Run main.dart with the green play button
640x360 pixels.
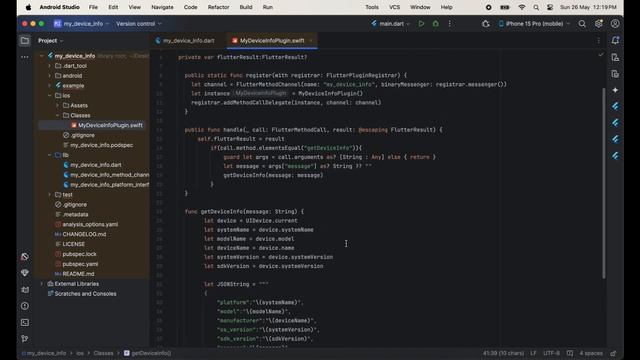[x=421, y=24]
